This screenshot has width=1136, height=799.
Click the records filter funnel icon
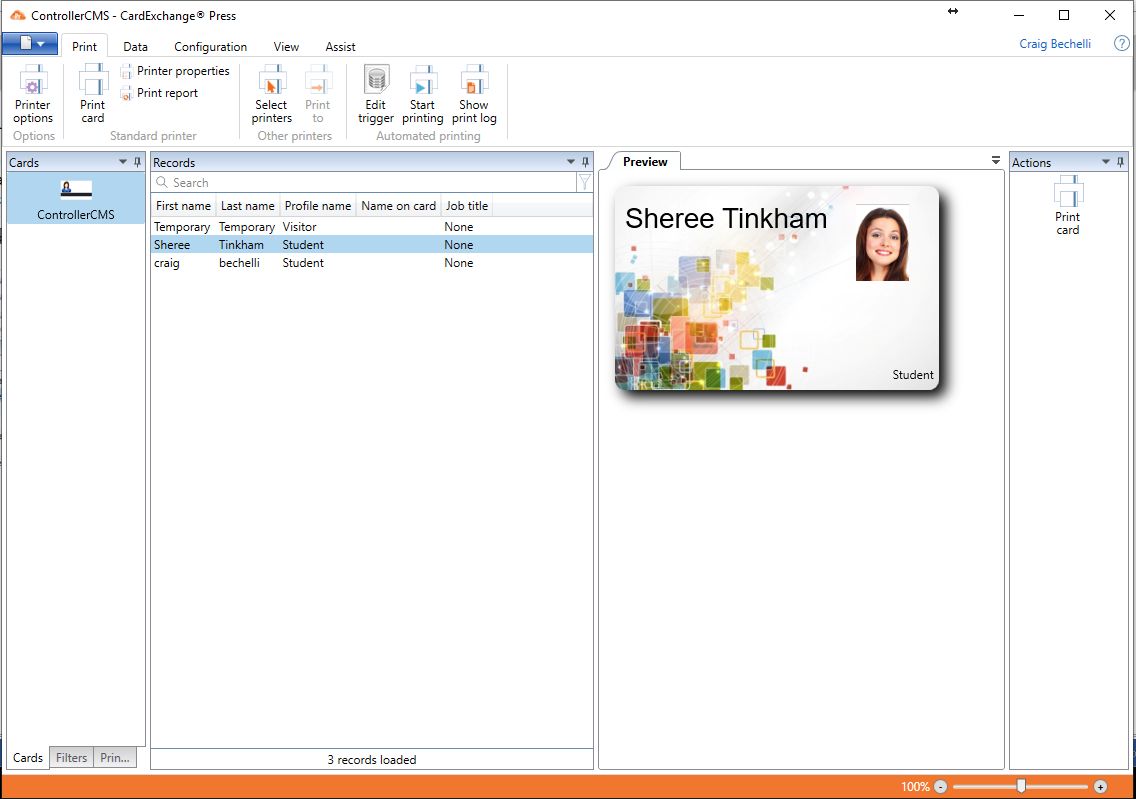(x=584, y=183)
